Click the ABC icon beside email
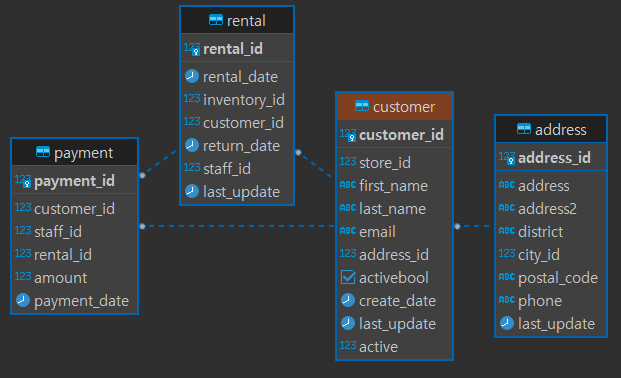Viewport: 621px width, 378px height. point(348,231)
